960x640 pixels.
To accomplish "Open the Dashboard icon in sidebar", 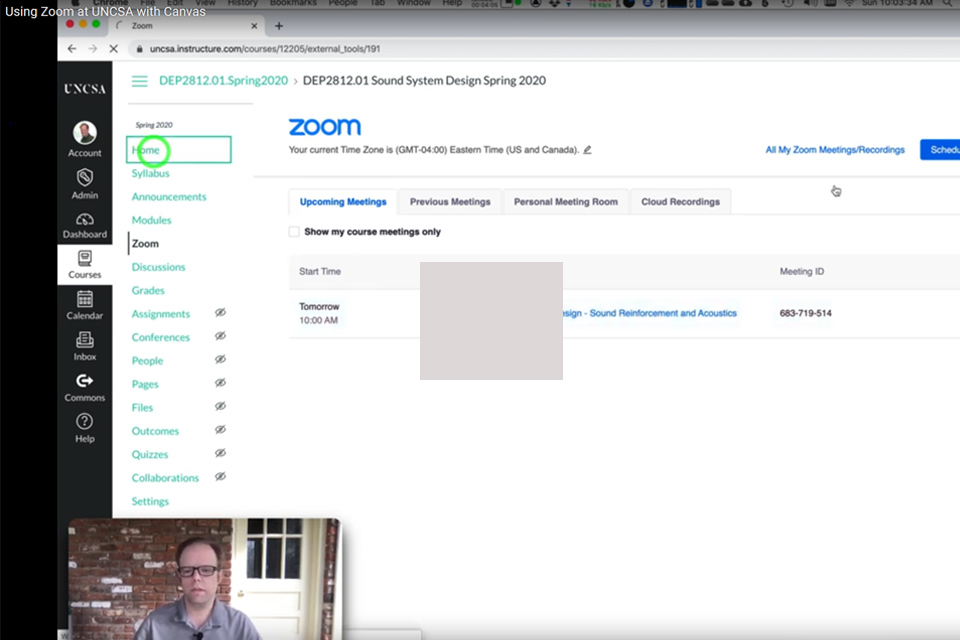I will click(85, 220).
